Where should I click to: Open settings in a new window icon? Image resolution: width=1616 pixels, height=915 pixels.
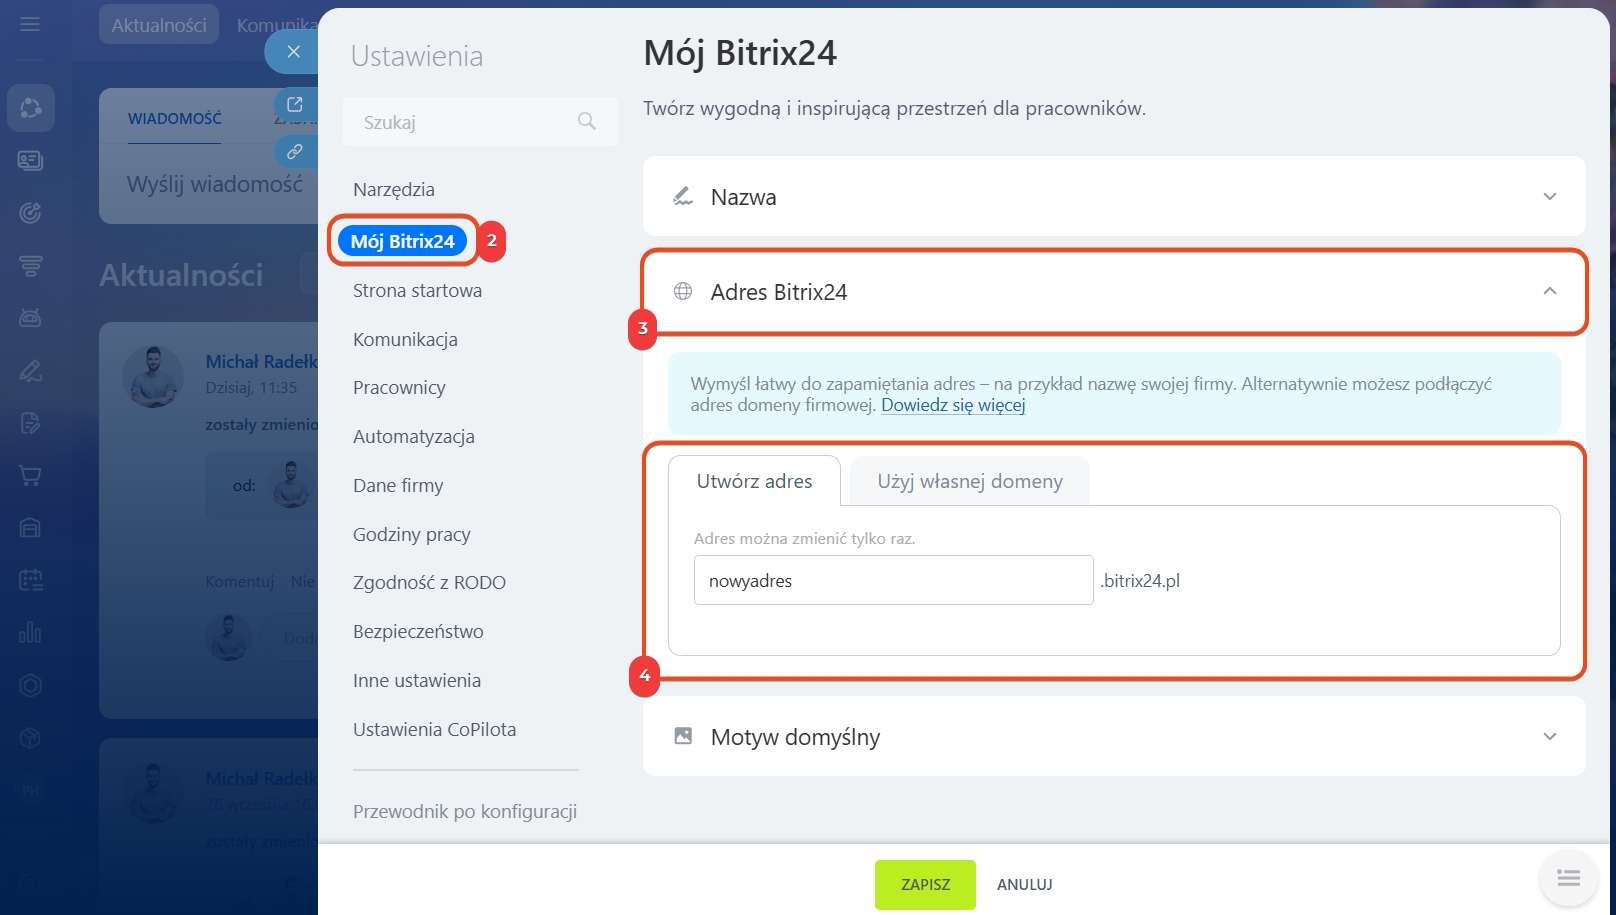pos(295,104)
